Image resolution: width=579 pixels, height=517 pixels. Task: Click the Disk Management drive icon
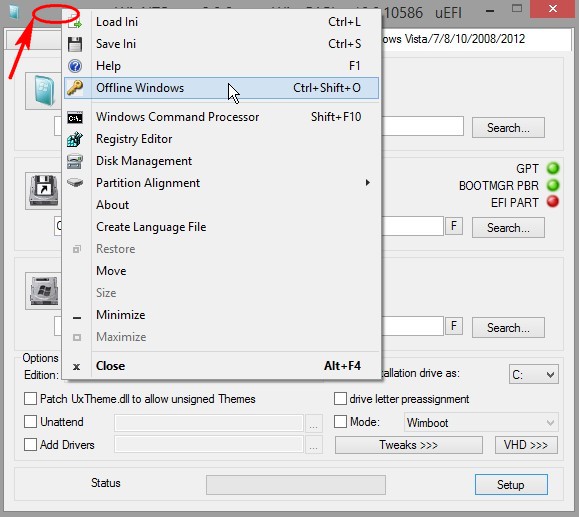coord(75,161)
